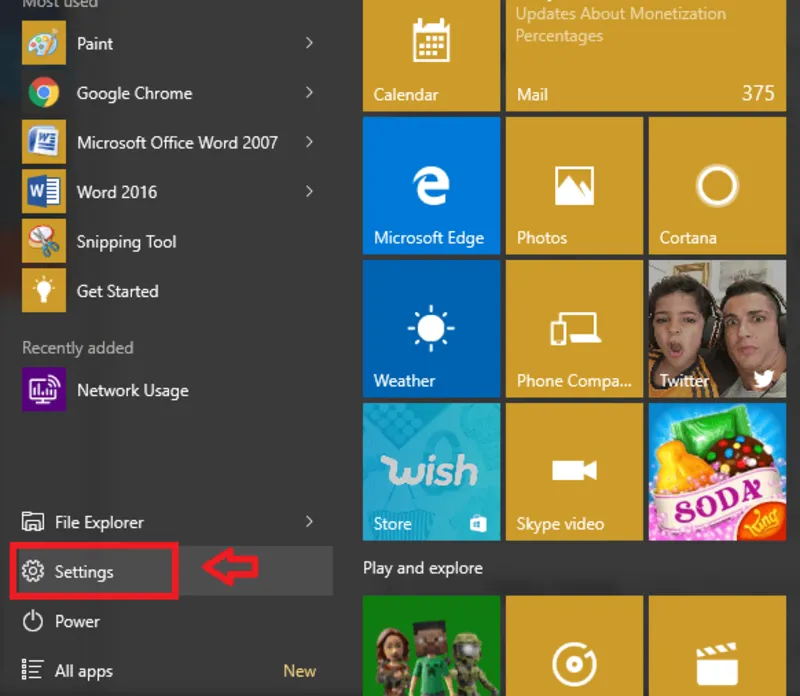Expand Google Chrome jump list arrow

[309, 93]
